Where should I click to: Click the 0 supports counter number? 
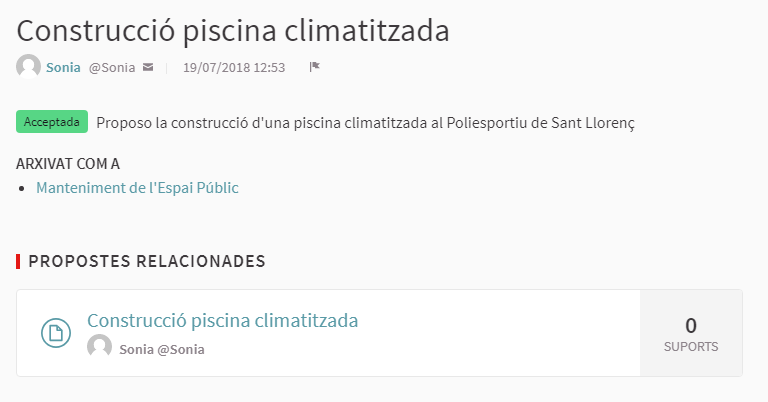point(691,325)
